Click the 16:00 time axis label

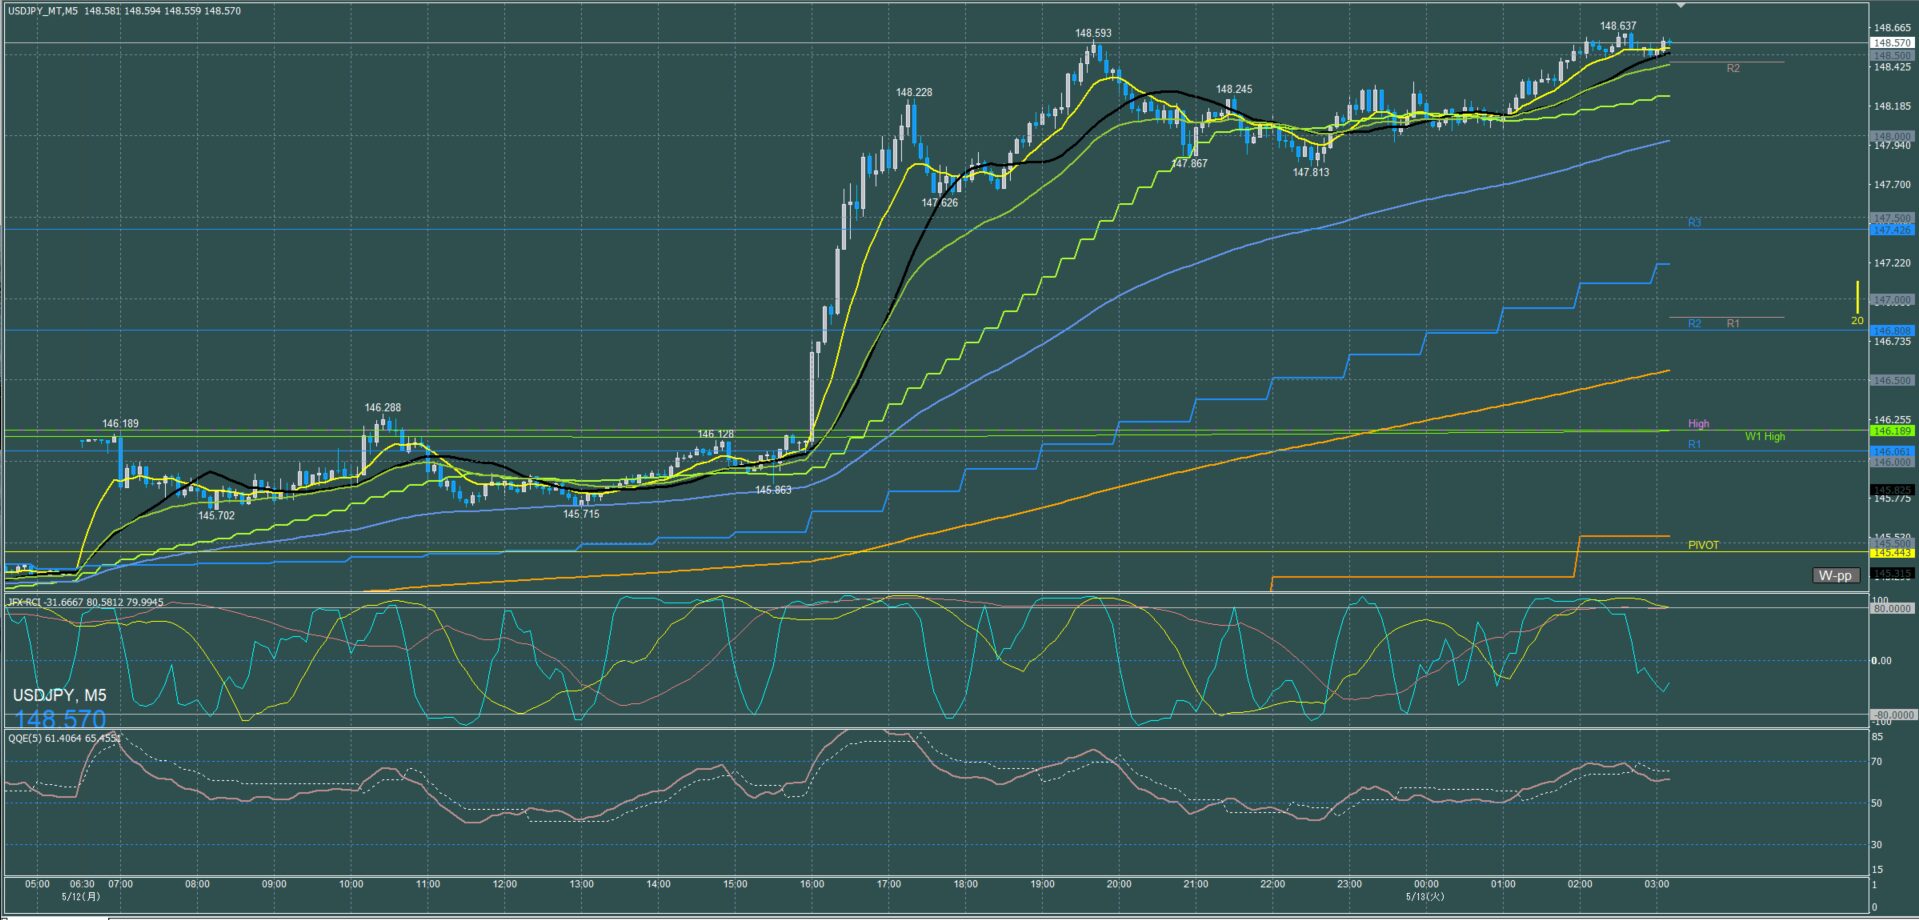point(812,884)
